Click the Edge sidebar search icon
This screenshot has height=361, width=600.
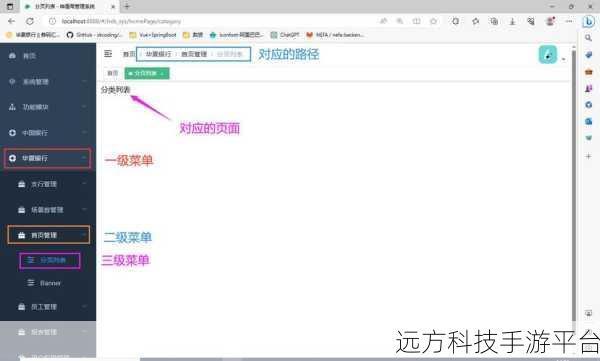(589, 38)
